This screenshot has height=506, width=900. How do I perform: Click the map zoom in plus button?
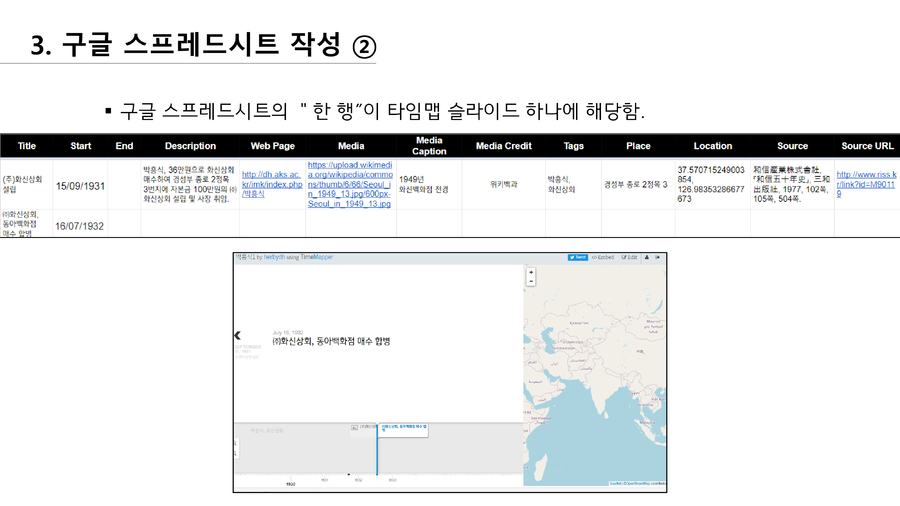click(531, 273)
